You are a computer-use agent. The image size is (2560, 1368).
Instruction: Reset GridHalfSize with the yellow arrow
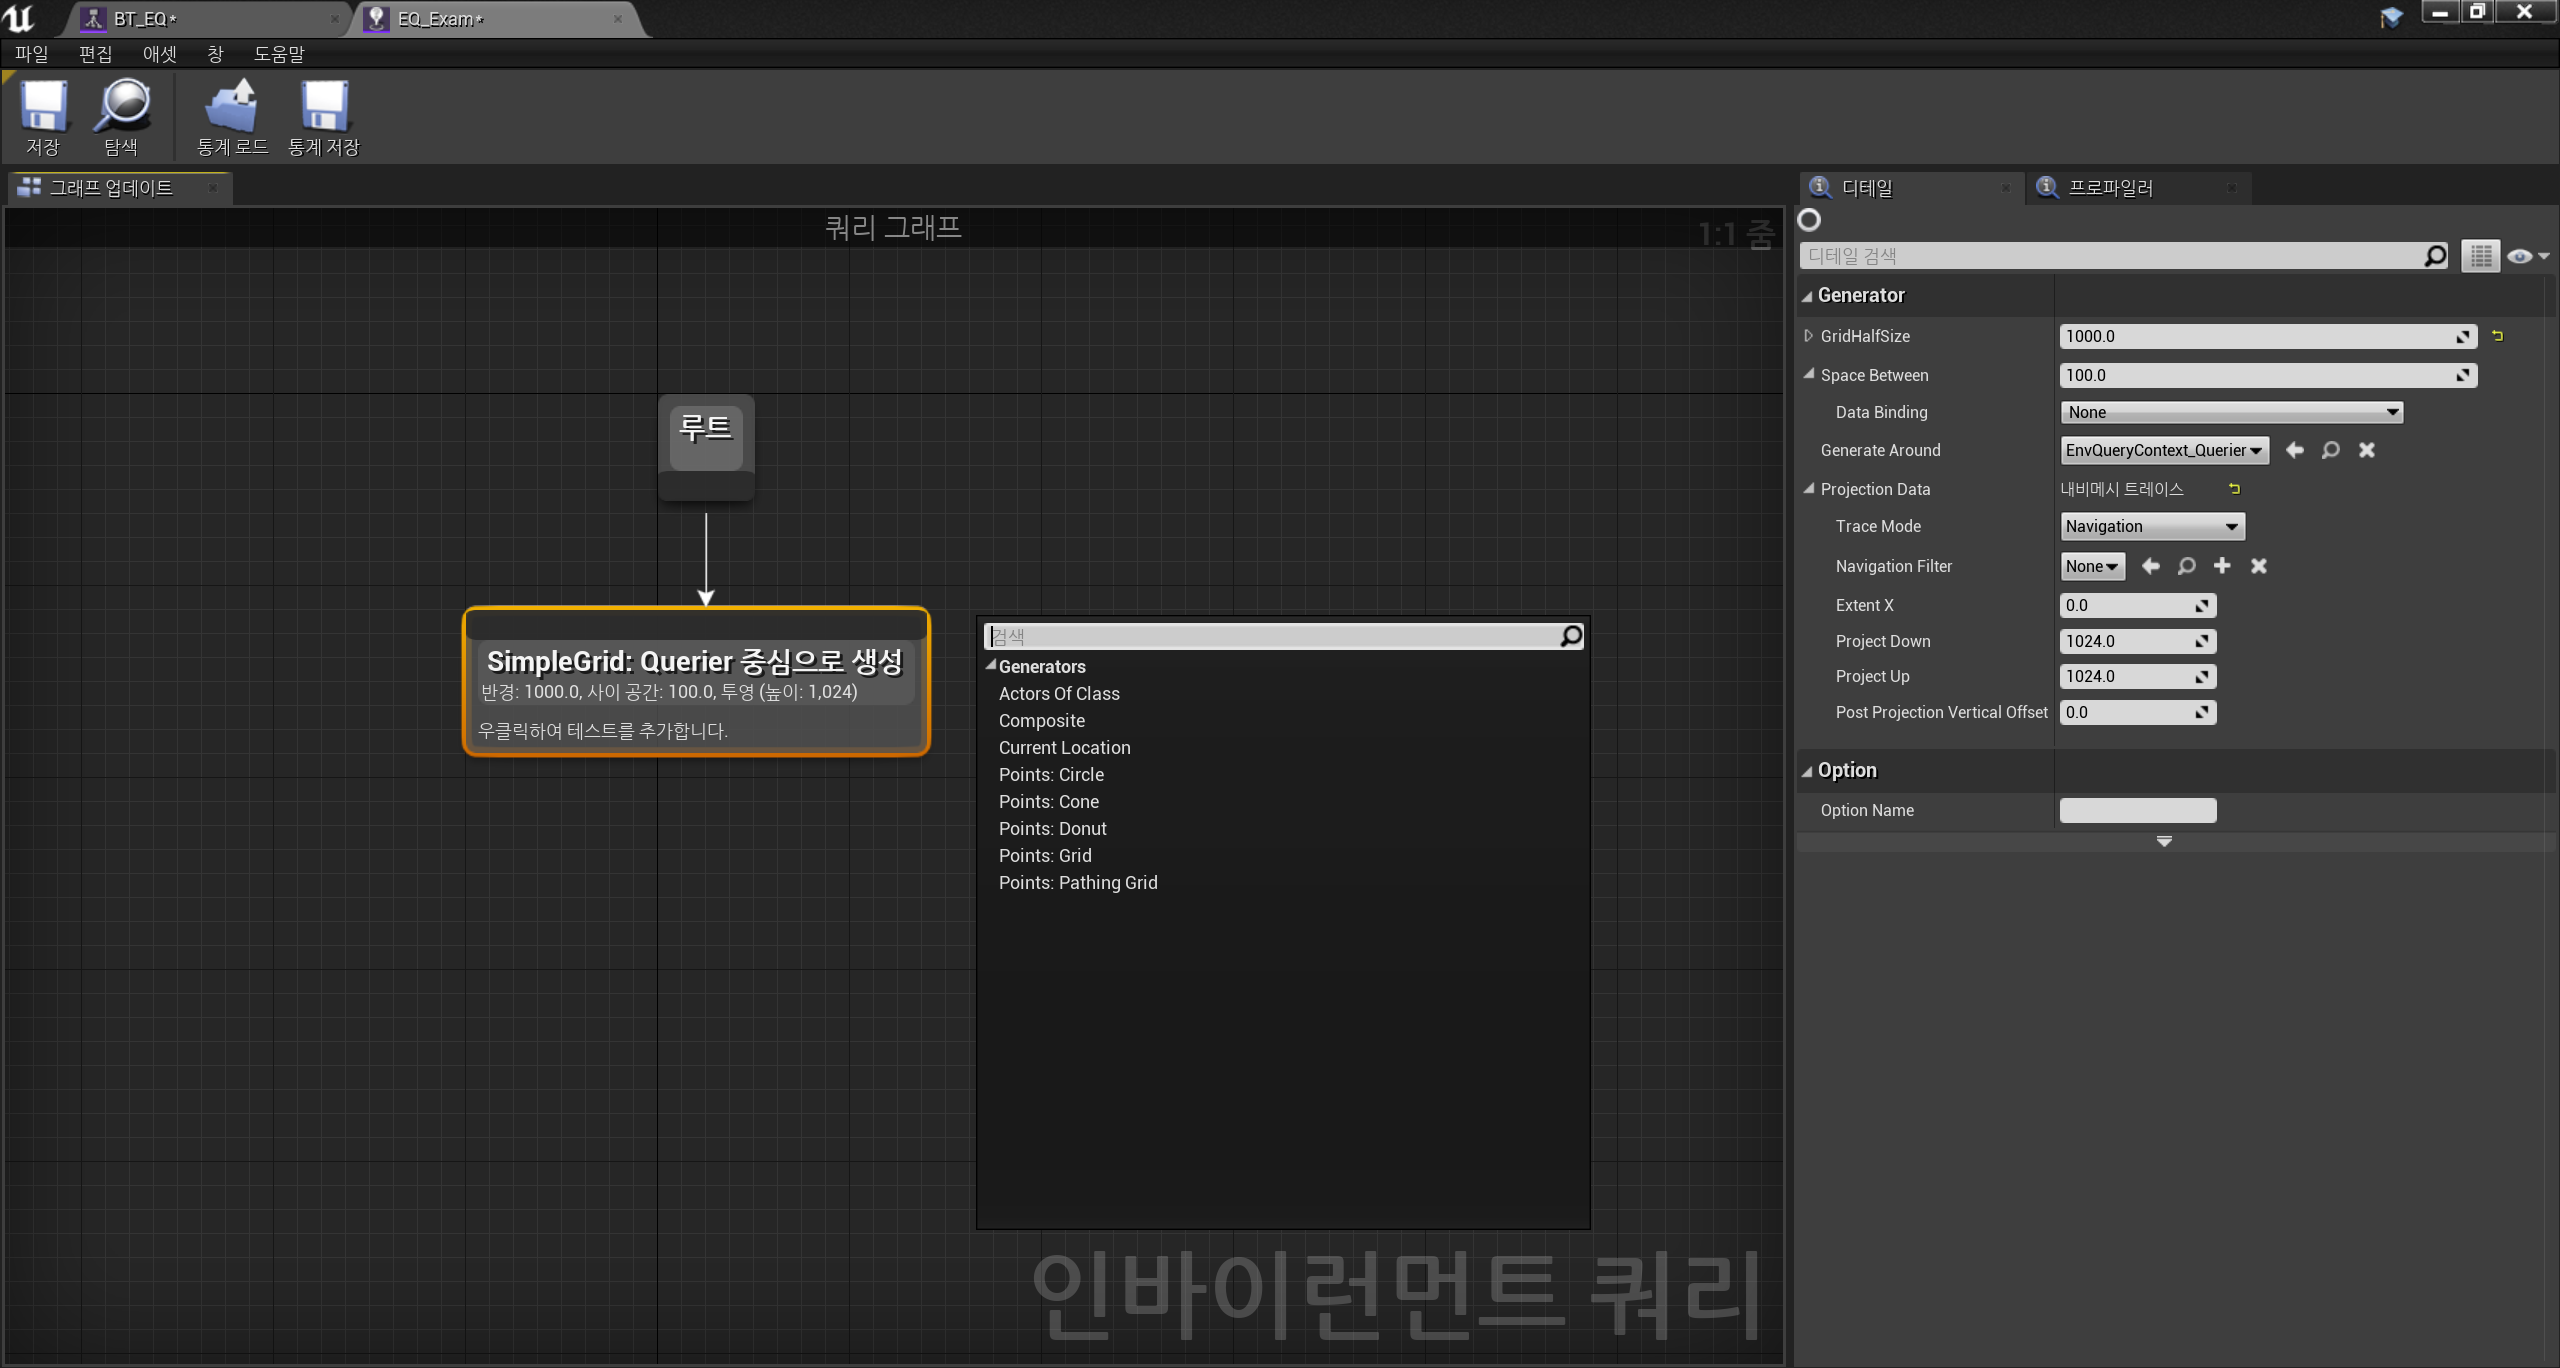point(2497,336)
